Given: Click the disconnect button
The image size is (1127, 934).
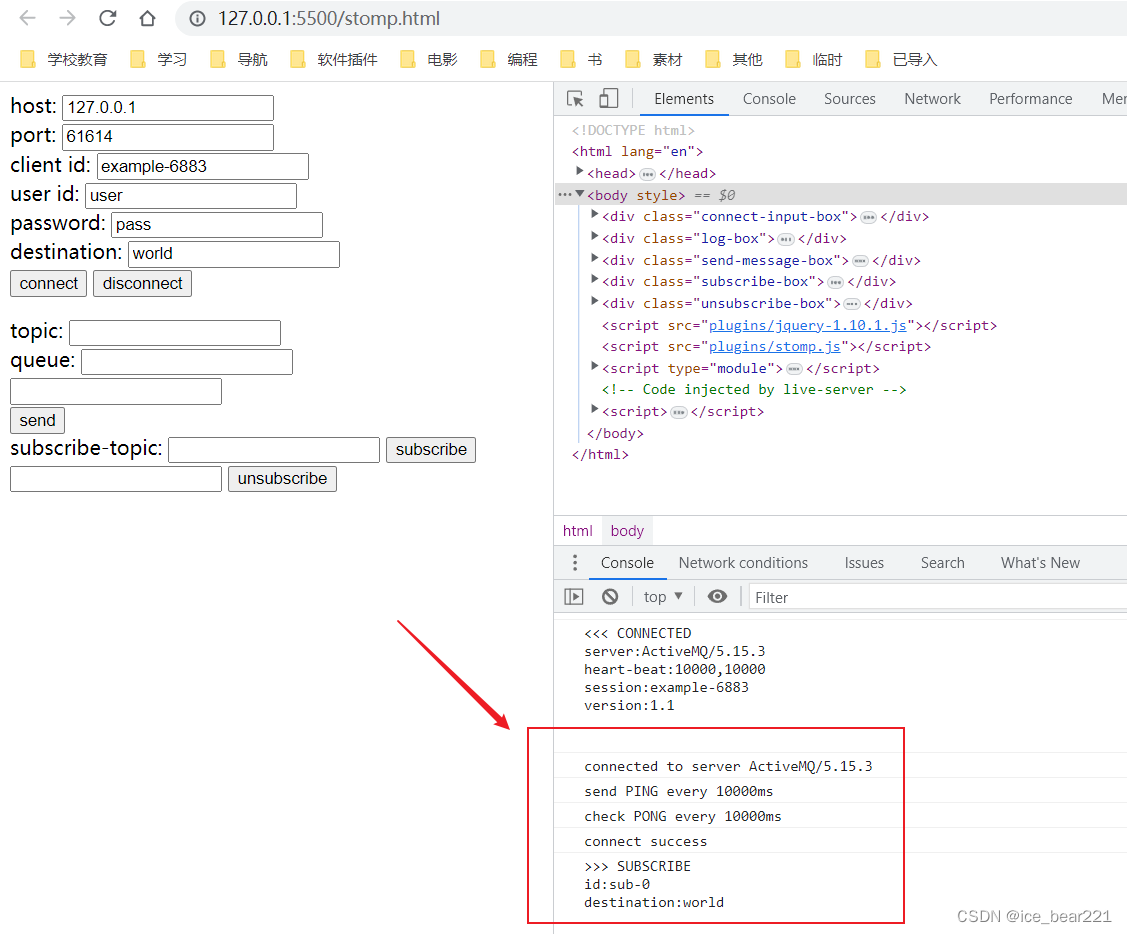Looking at the screenshot, I should coord(142,283).
